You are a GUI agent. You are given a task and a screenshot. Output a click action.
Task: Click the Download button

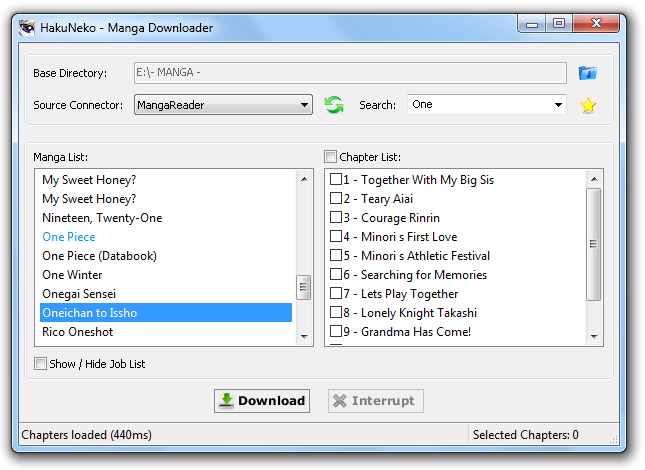click(x=262, y=401)
